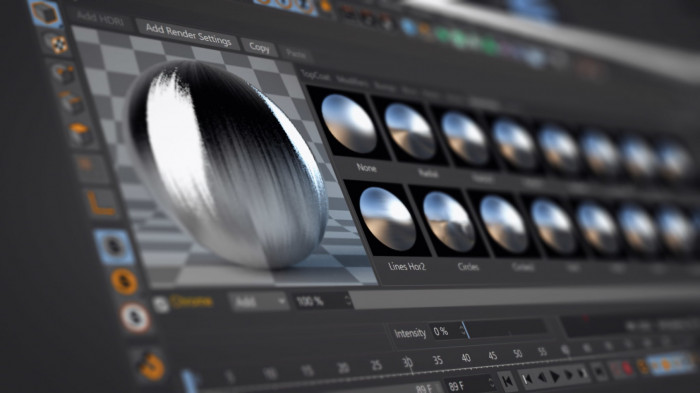Switch to the TopCoat tab
This screenshot has width=700, height=393.
coord(316,76)
